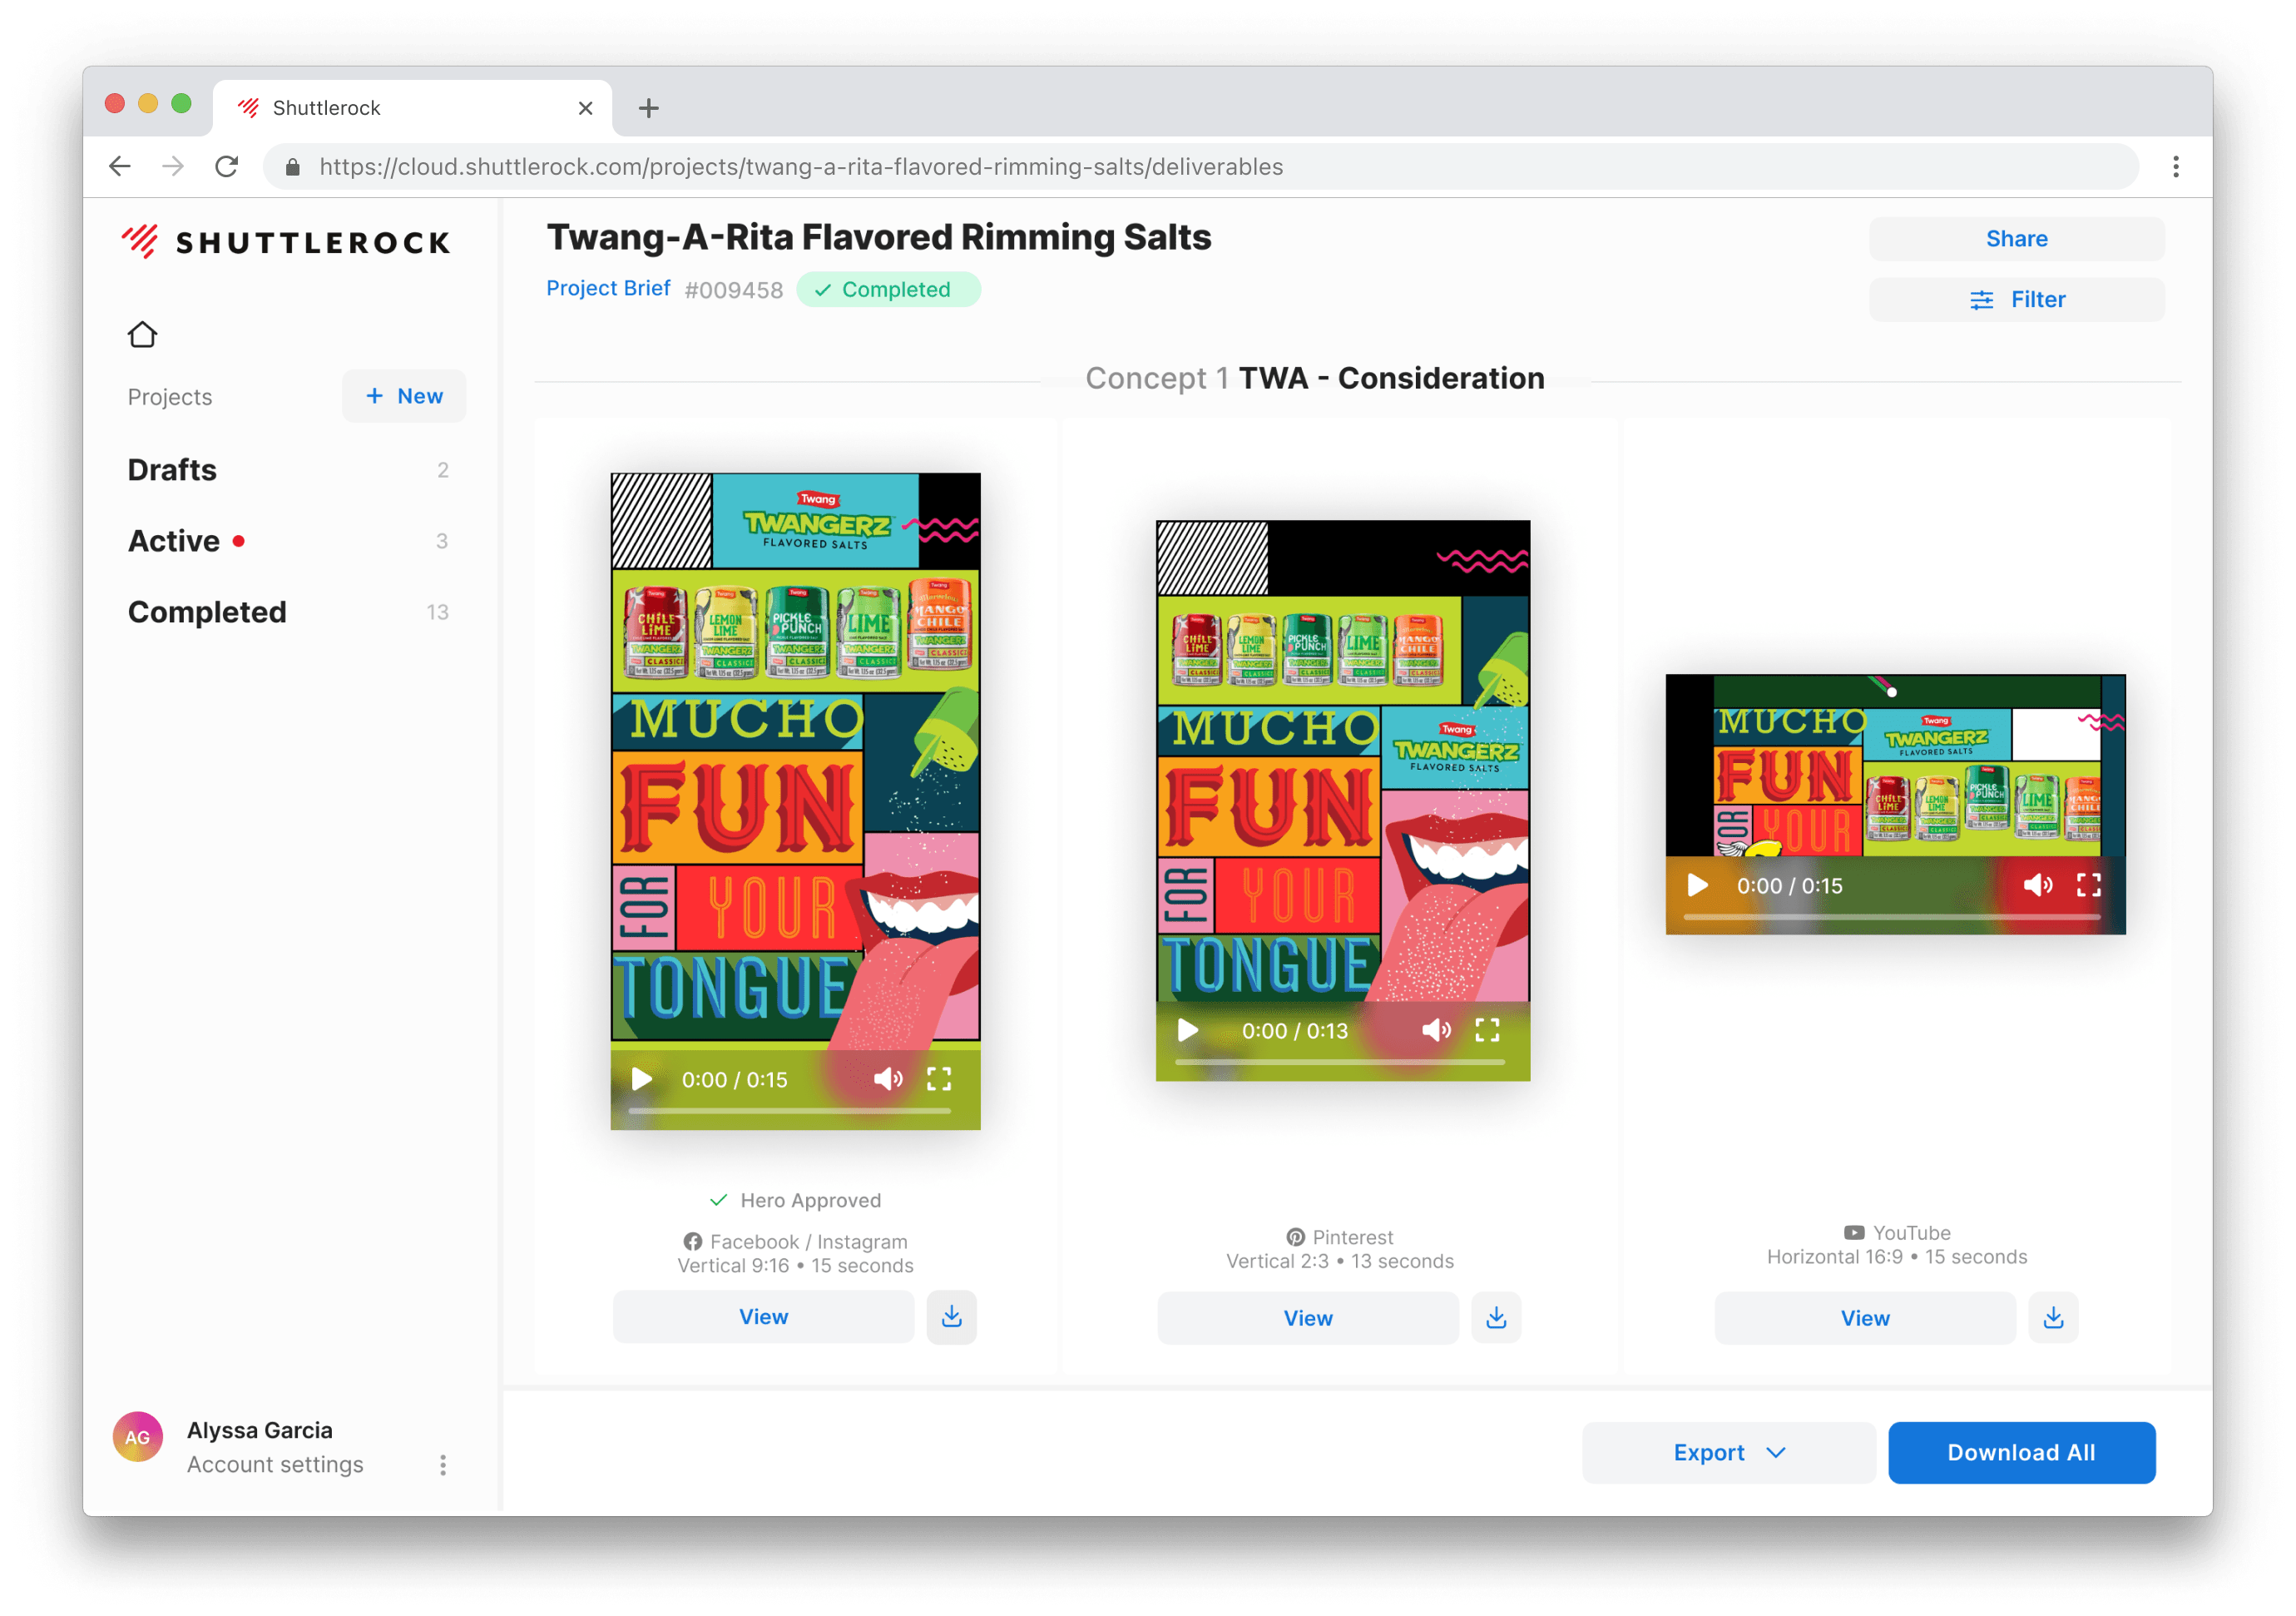Open Active projects list
This screenshot has width=2296, height=1616.
click(288, 541)
